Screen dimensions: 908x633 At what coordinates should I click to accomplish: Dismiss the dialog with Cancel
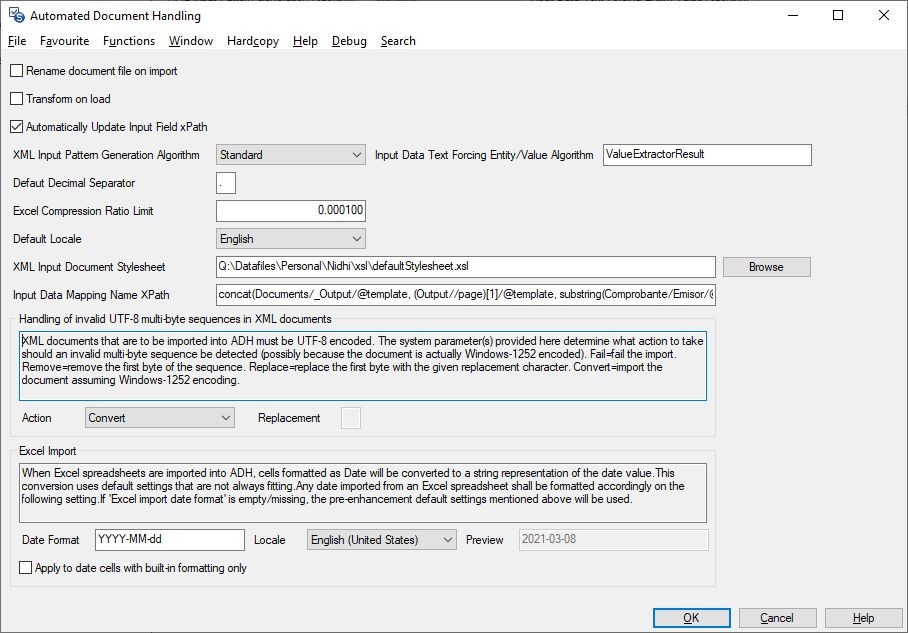click(x=777, y=618)
